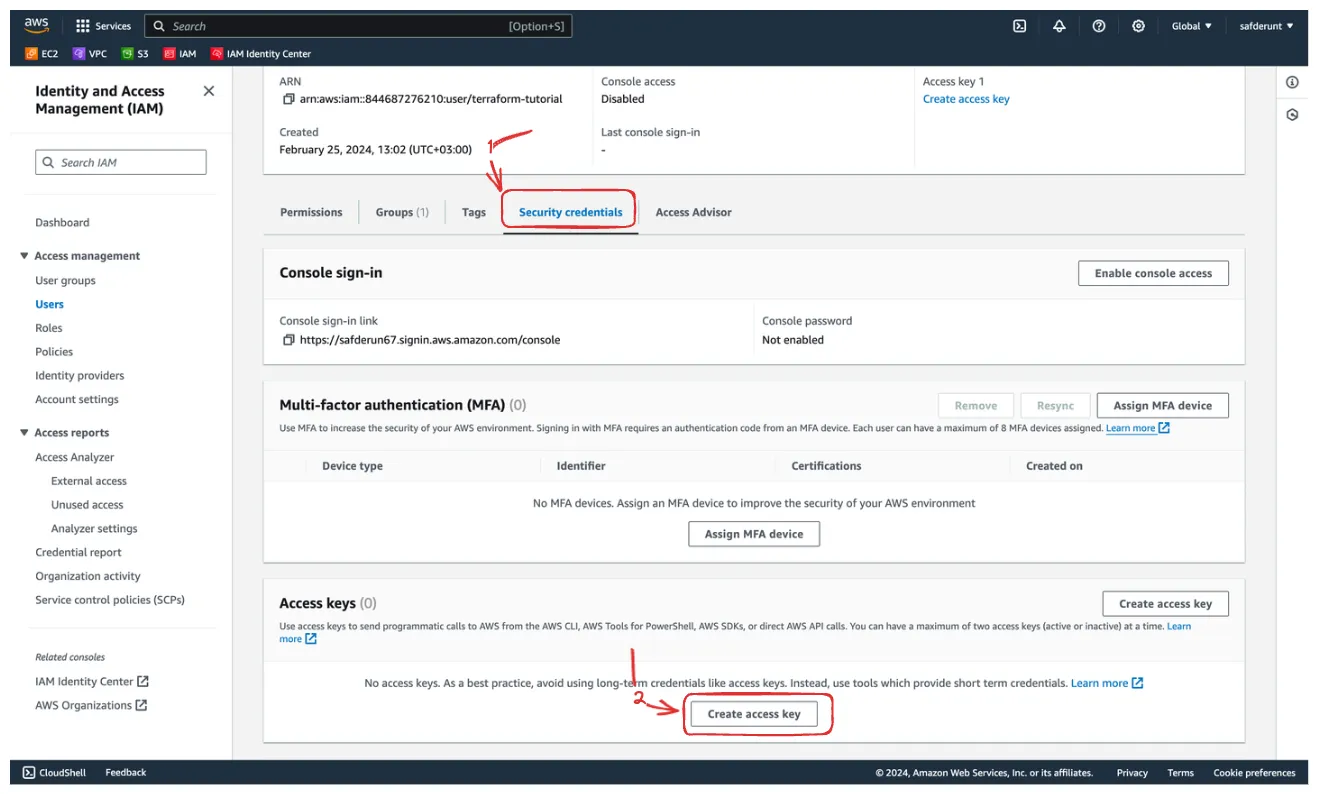
Task: Open Access Analyzer in sidebar
Action: (x=75, y=457)
